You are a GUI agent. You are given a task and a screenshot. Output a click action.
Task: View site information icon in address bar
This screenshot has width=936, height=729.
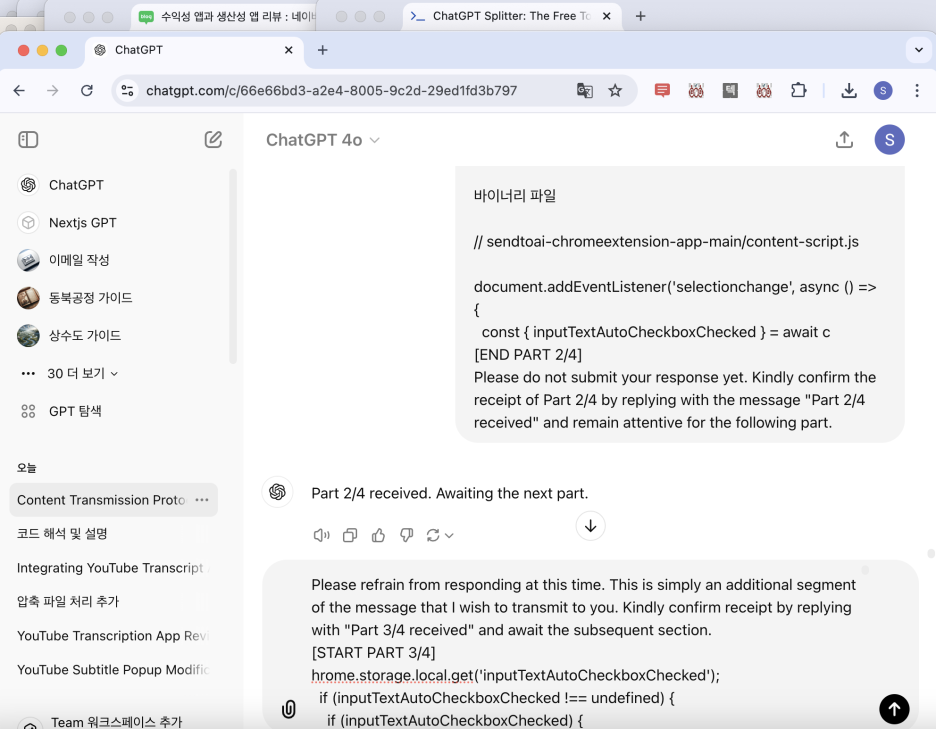127,91
